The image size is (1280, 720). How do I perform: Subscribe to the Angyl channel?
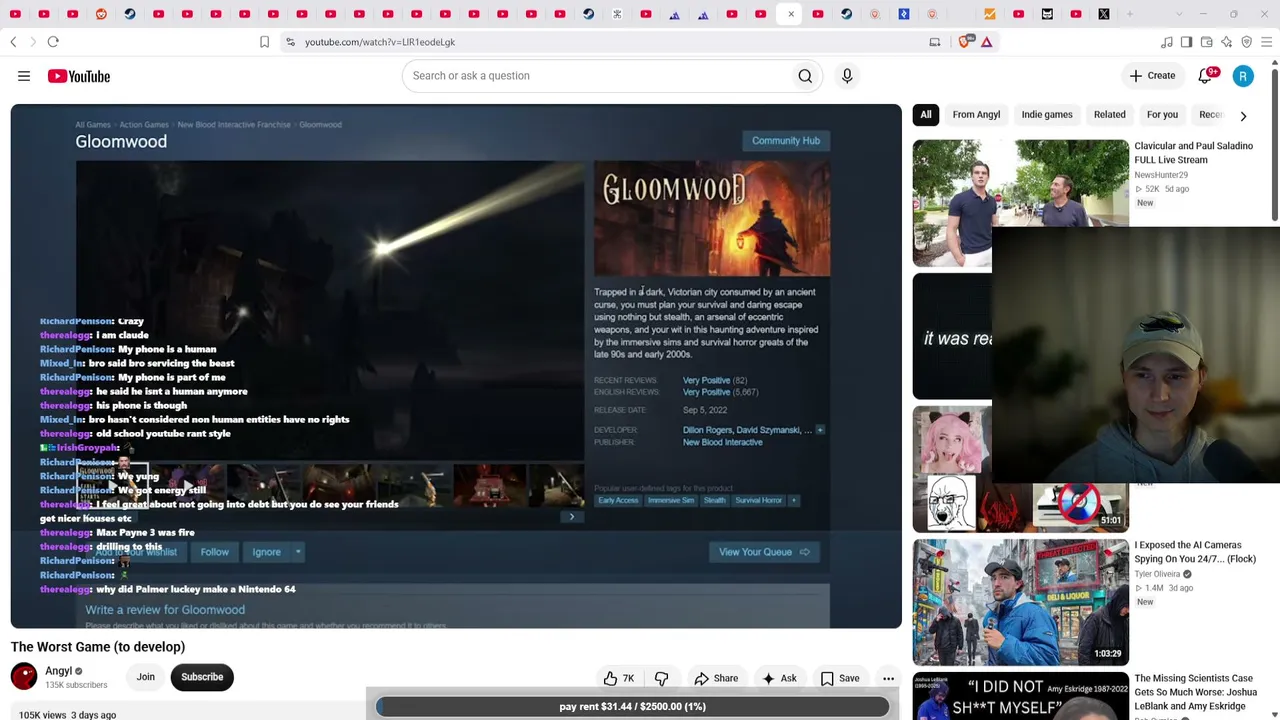tap(202, 677)
